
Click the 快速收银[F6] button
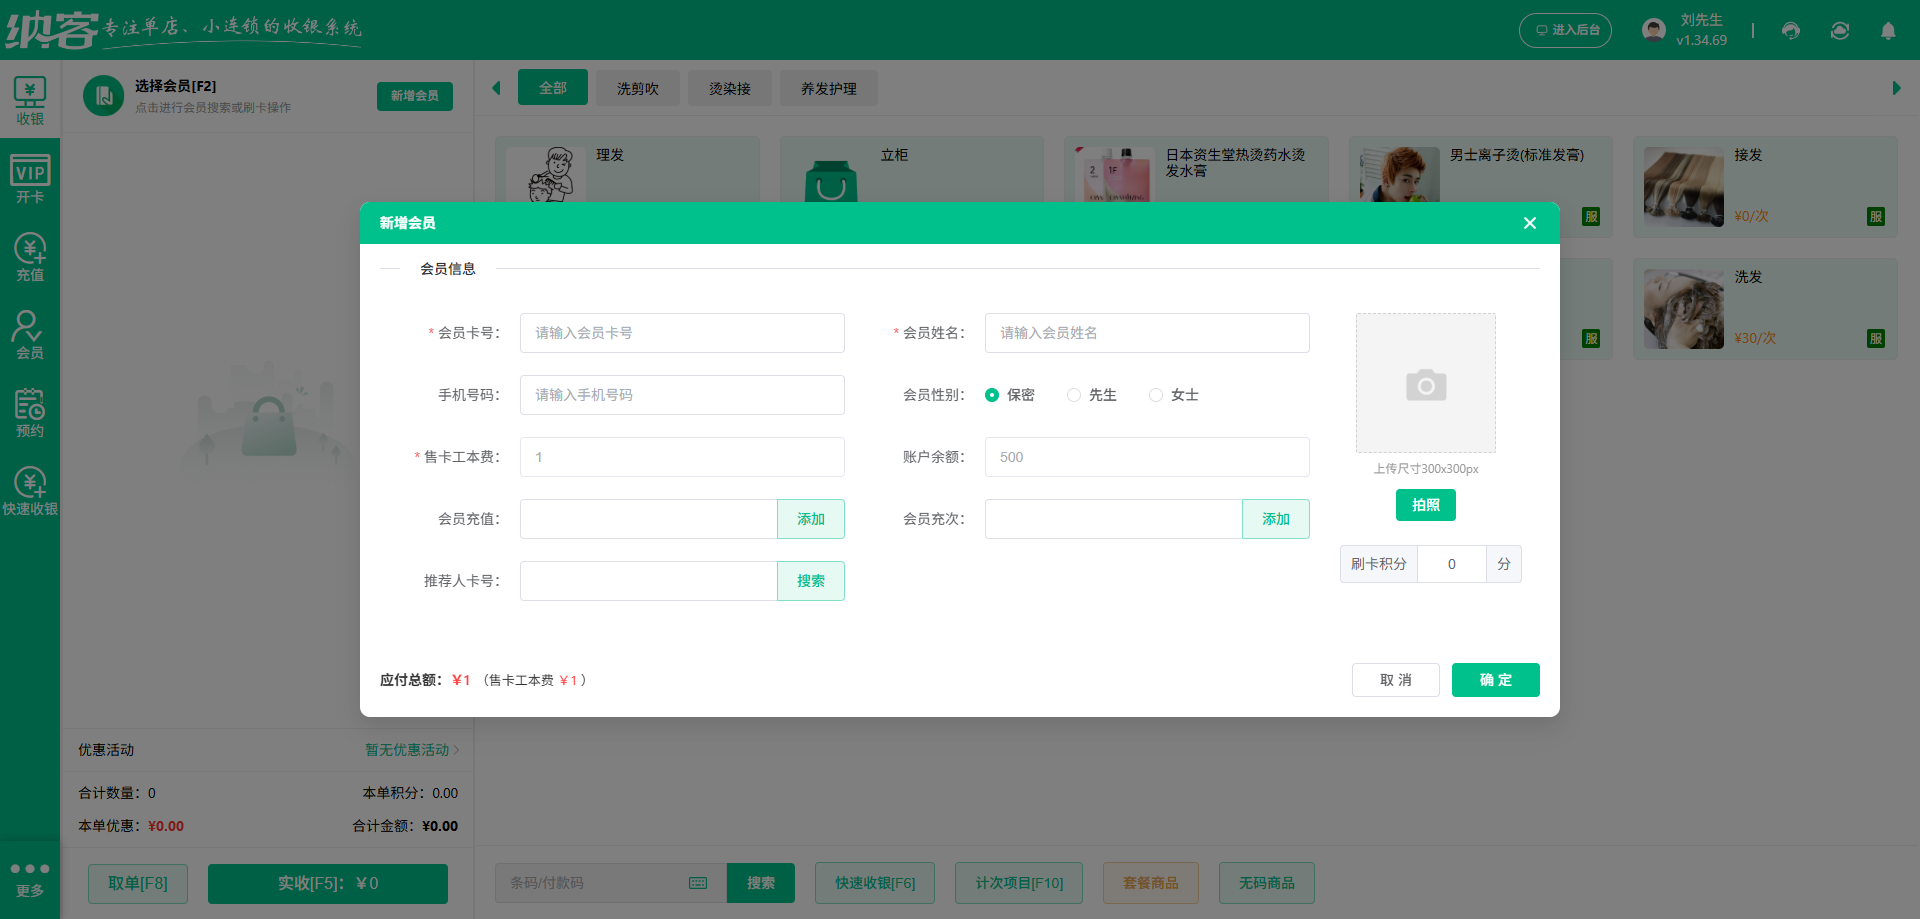point(875,883)
